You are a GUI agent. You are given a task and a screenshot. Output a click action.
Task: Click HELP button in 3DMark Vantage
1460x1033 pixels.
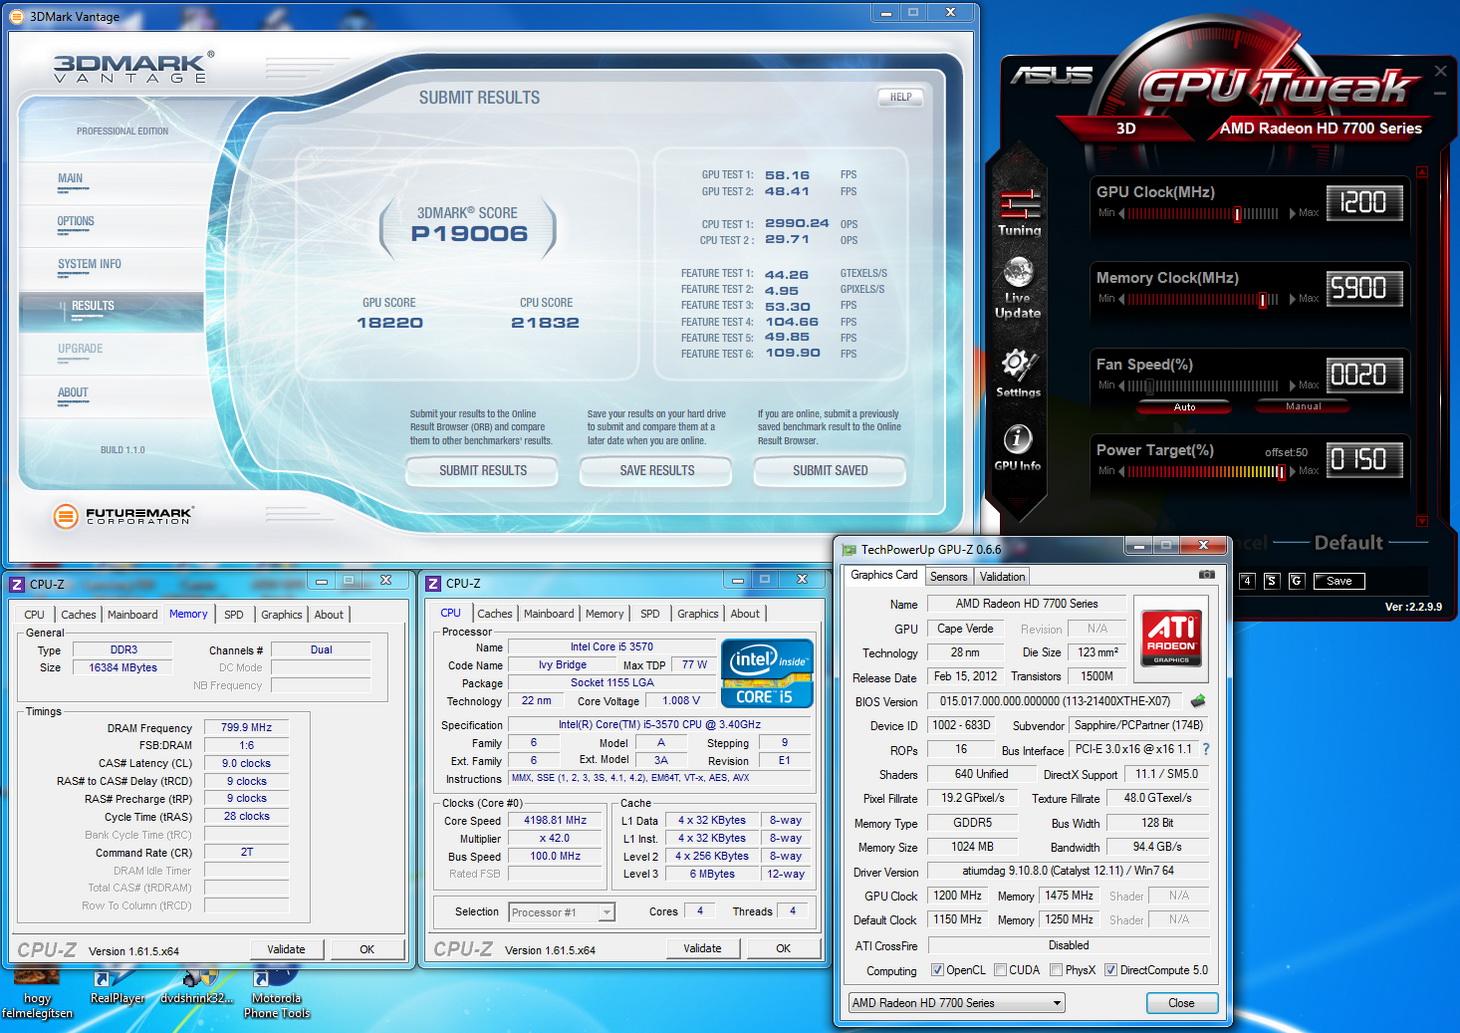tap(900, 97)
